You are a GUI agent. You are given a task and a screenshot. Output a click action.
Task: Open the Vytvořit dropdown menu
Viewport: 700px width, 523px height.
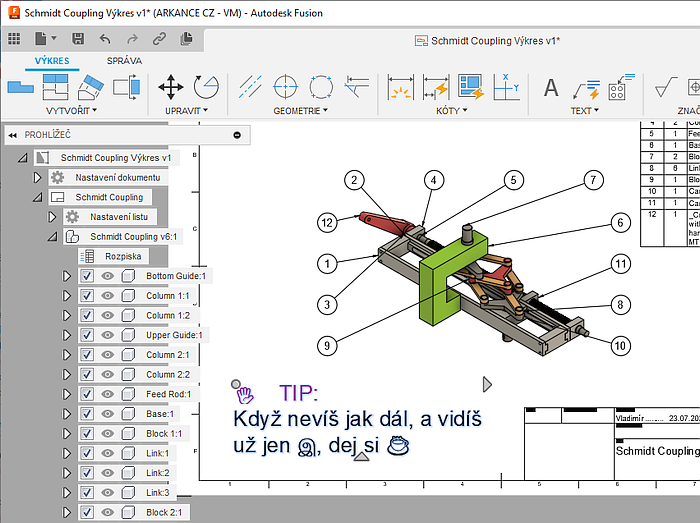(71, 110)
